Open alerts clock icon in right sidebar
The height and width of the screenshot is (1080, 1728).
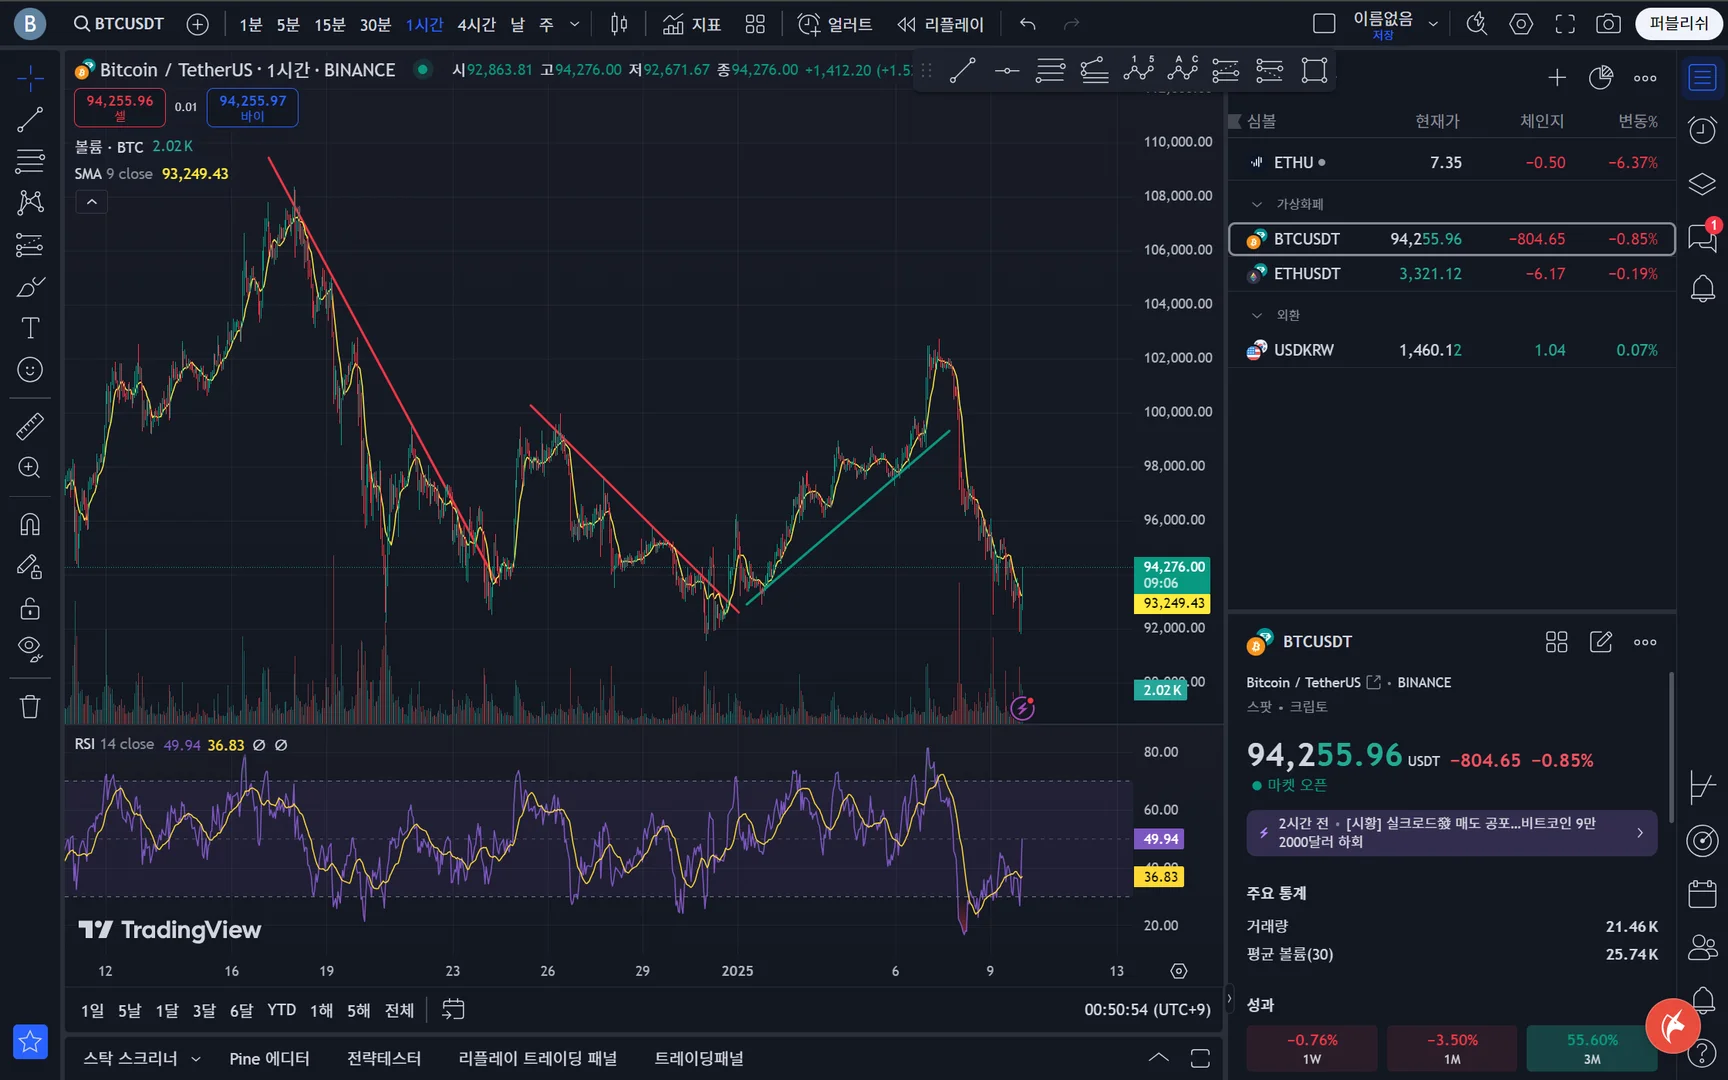click(x=1702, y=130)
